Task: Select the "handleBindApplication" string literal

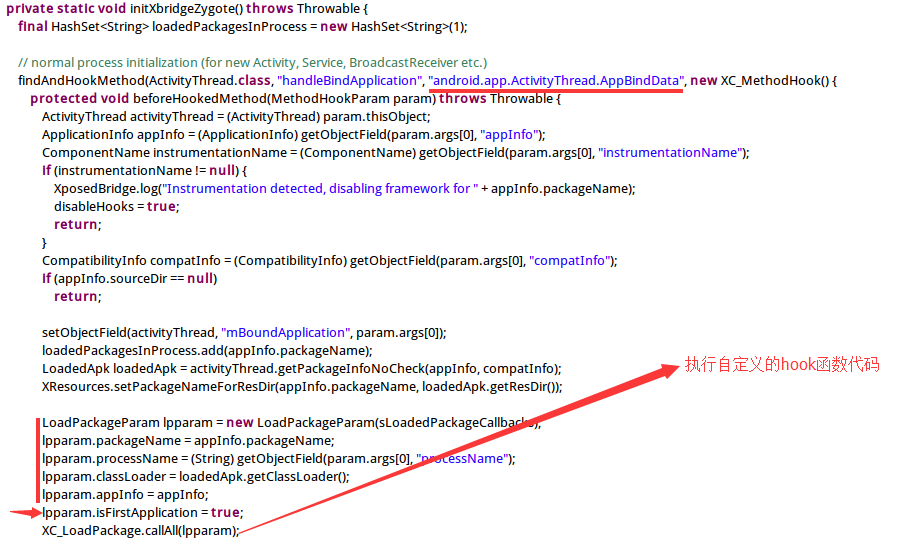Action: point(350,81)
